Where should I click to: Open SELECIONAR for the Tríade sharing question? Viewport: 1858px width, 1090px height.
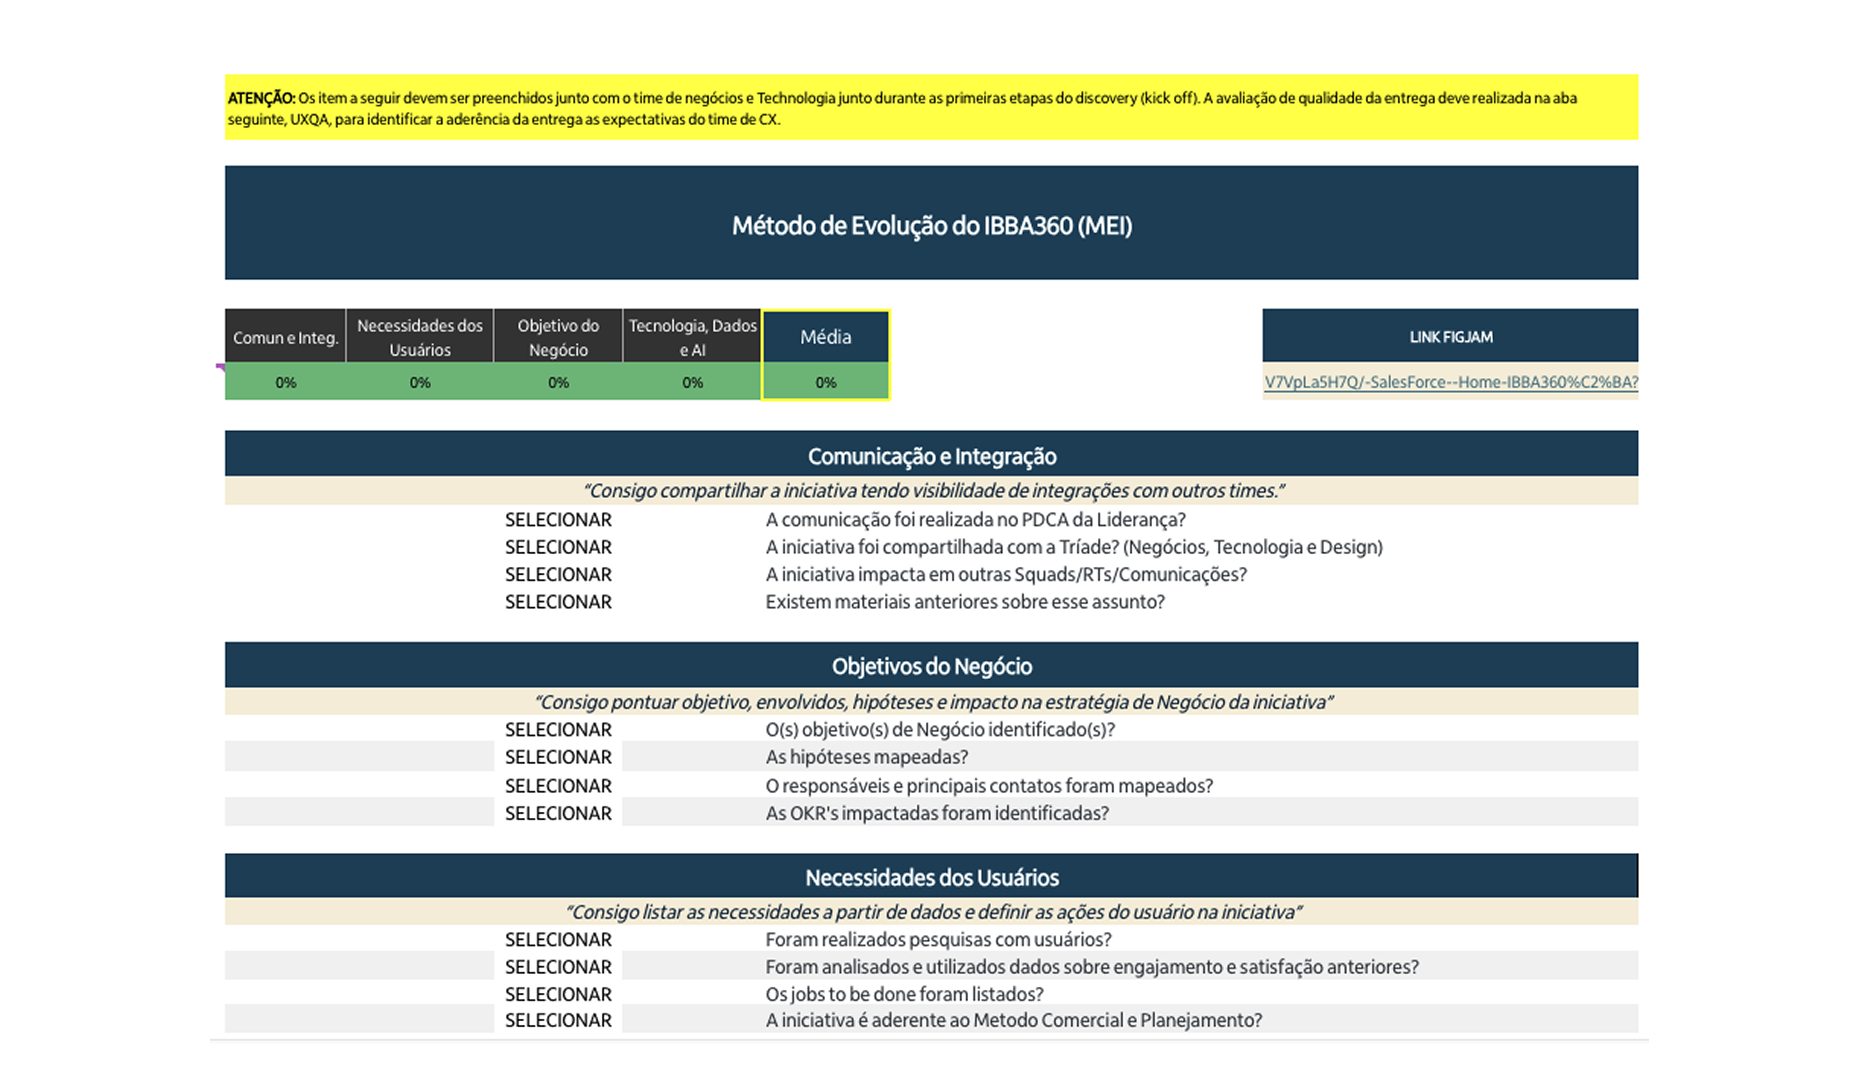coord(558,547)
